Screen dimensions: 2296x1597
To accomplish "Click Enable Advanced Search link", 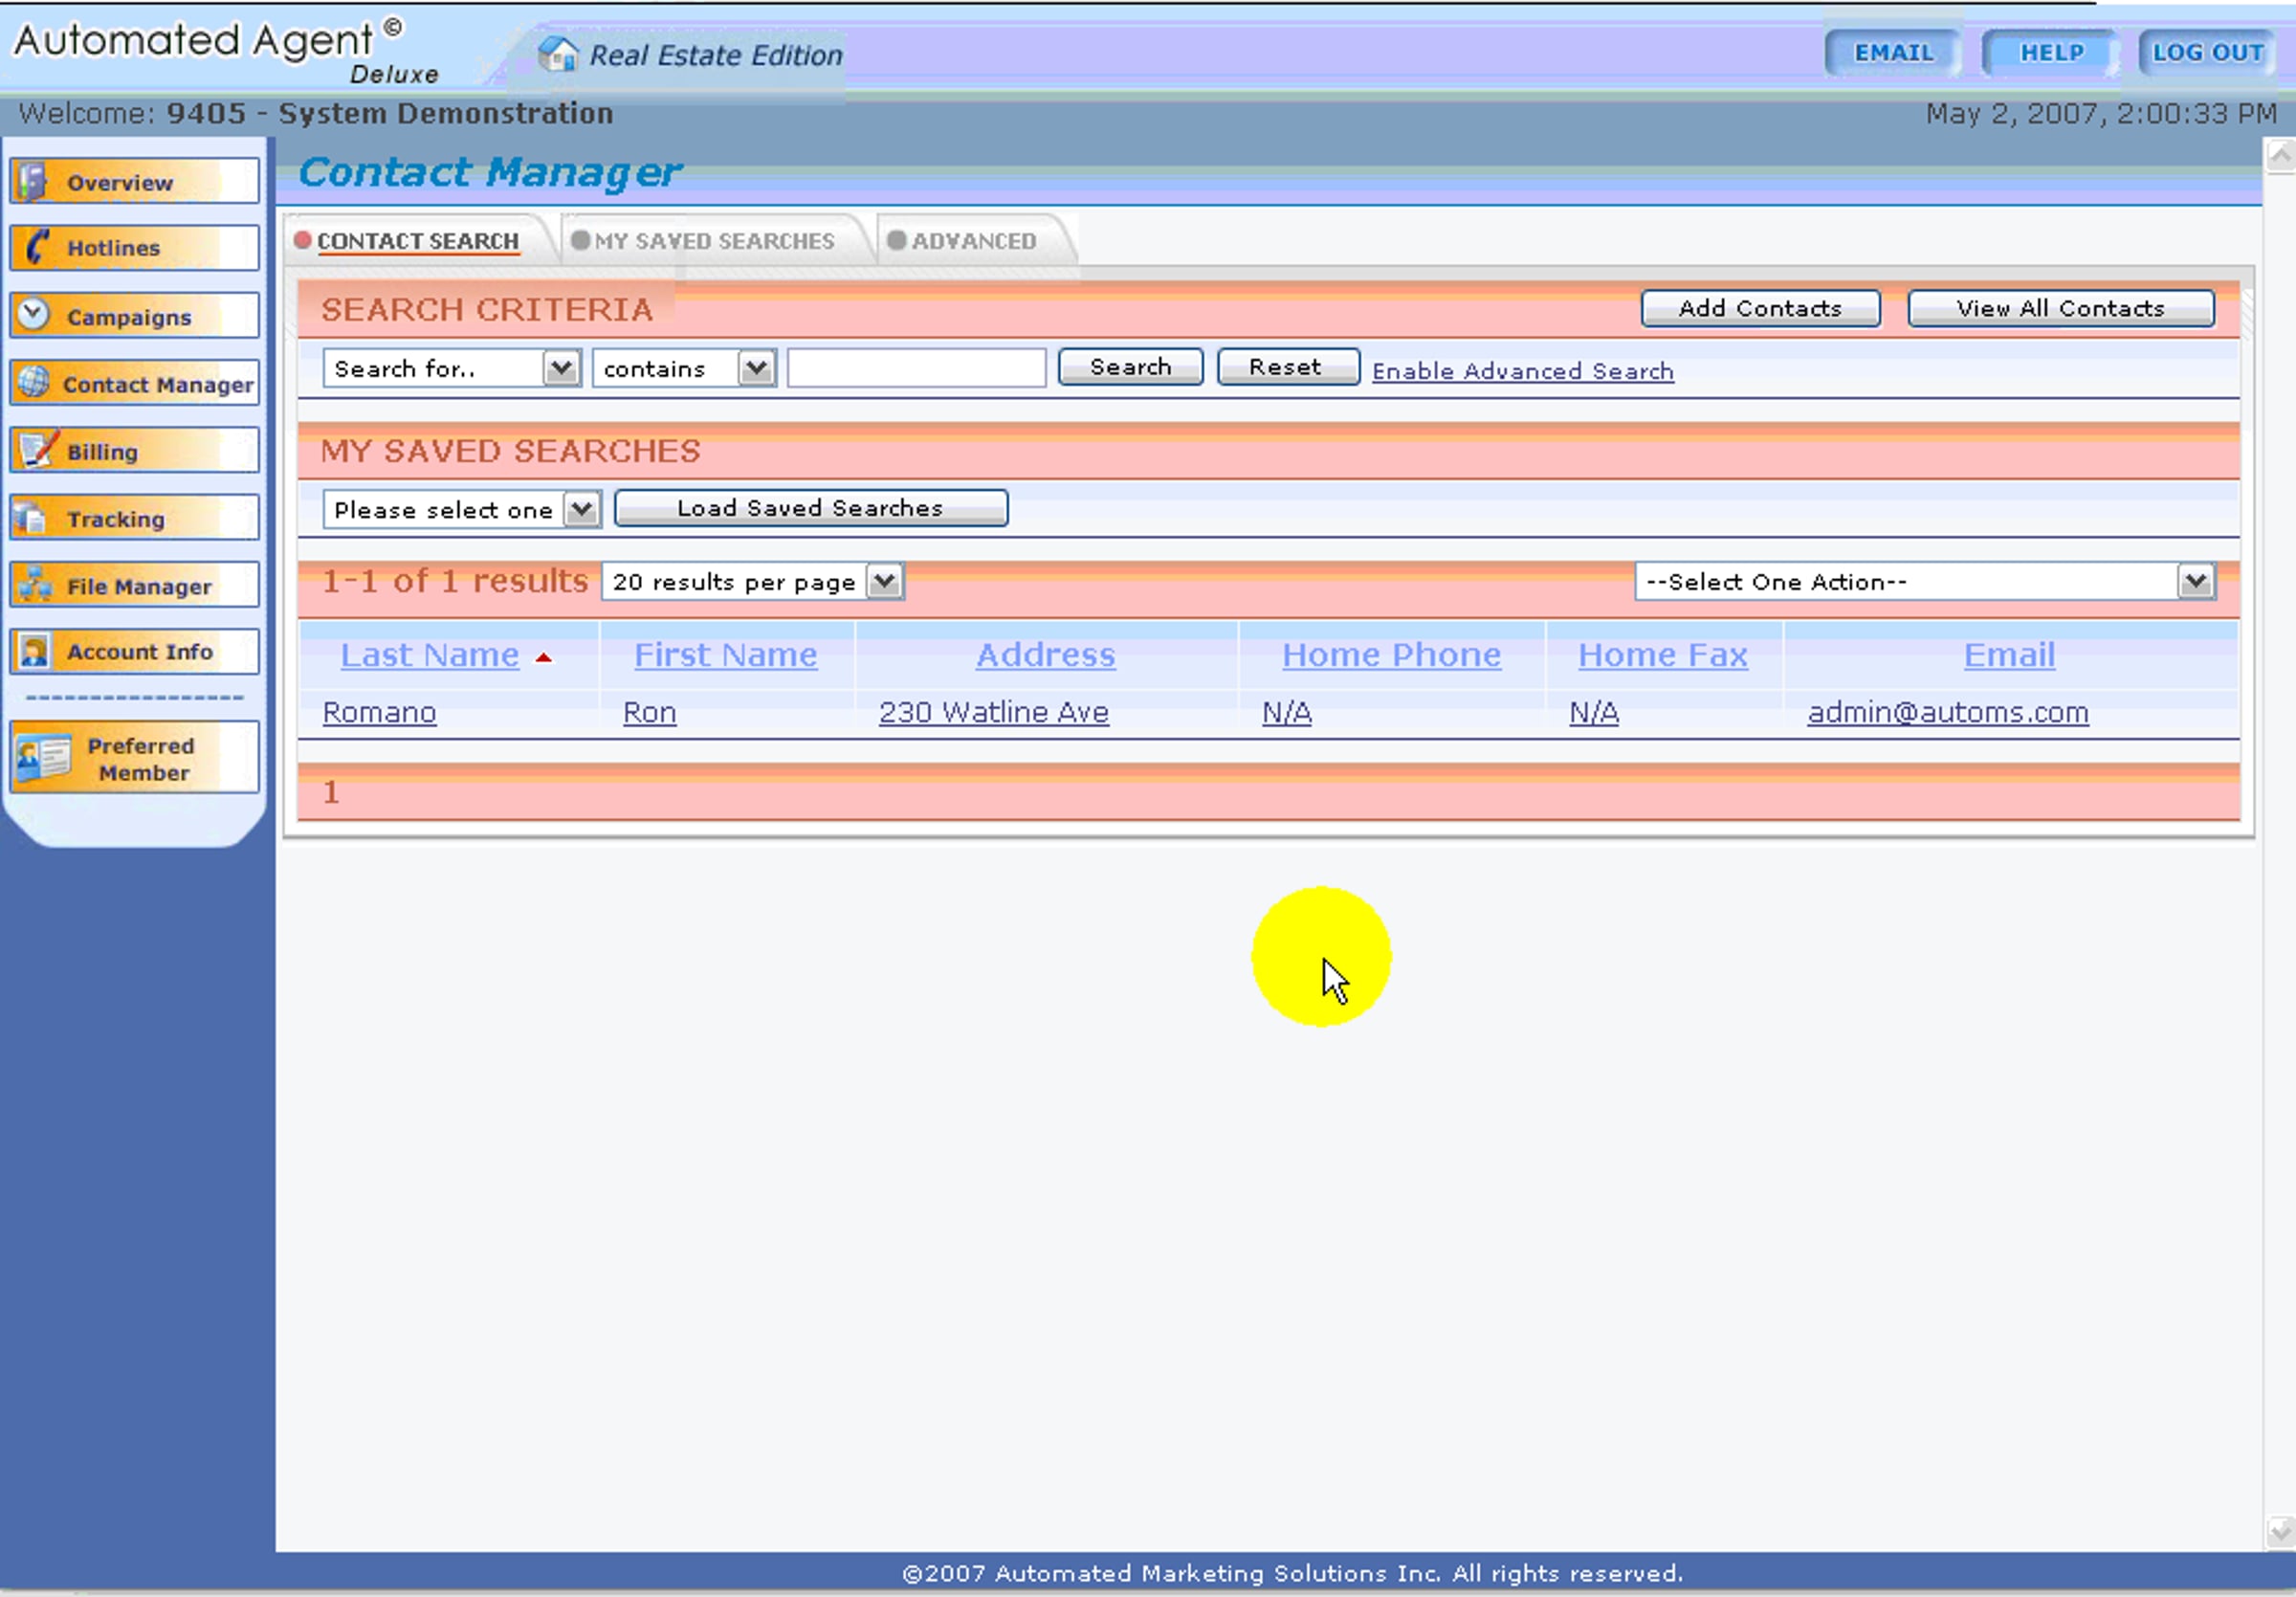I will click(1521, 371).
